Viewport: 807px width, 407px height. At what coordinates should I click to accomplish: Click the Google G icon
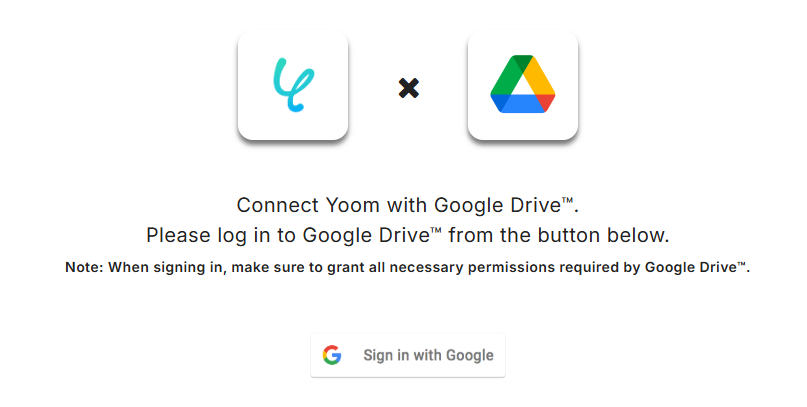[332, 355]
